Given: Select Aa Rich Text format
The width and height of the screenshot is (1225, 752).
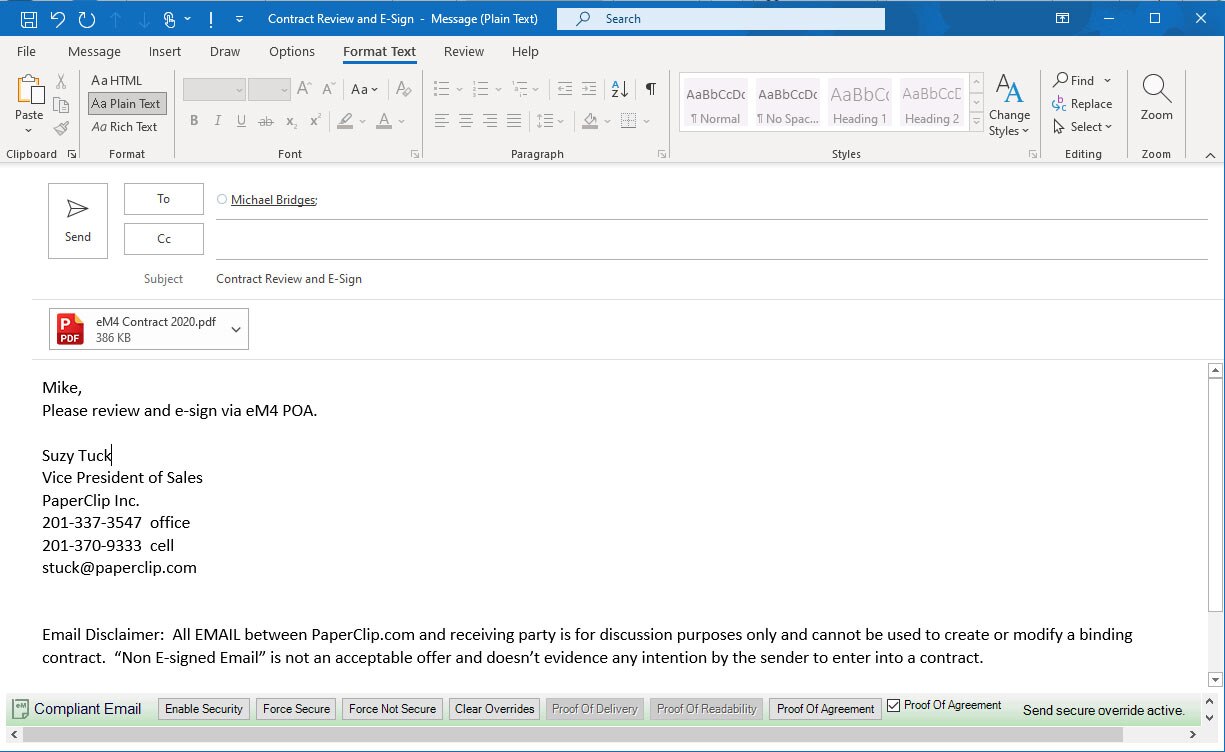Looking at the screenshot, I should 125,127.
